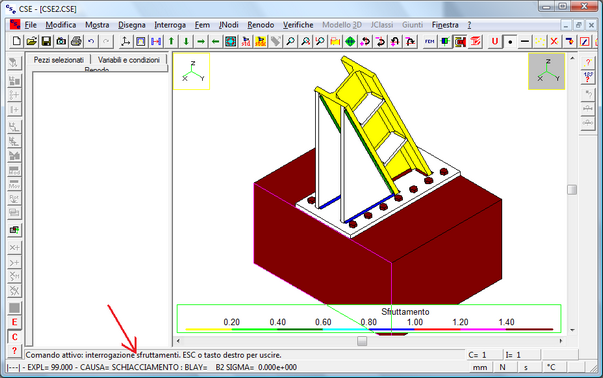Viewport: 603px width, 378px height.
Task: Click the camera snapshot icon in toolbar
Action: (x=61, y=41)
